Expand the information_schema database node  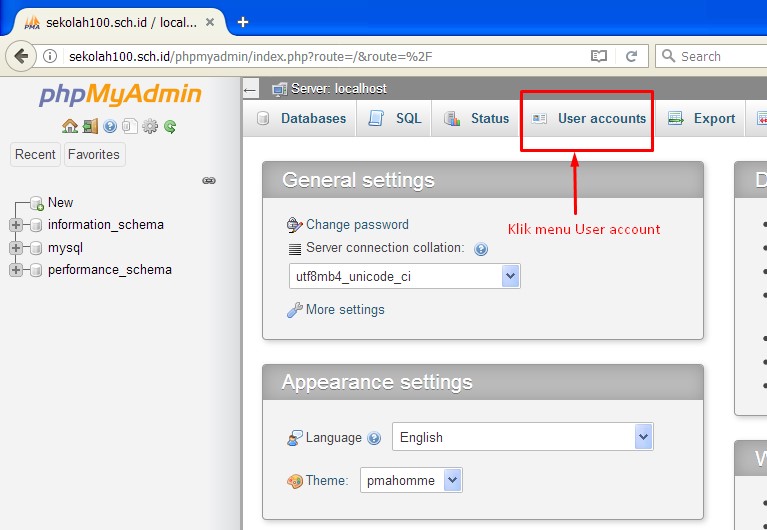coord(16,225)
